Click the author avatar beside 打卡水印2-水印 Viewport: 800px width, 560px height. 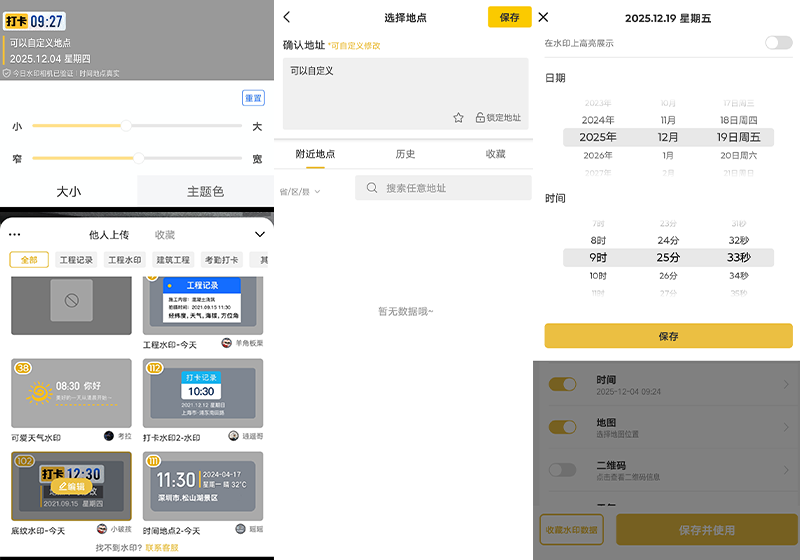pyautogui.click(x=234, y=436)
